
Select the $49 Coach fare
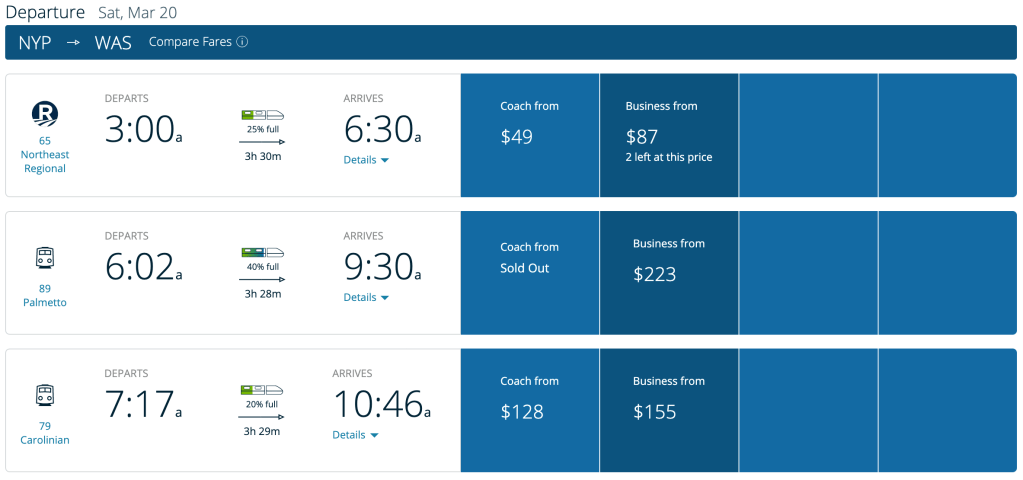[x=530, y=135]
